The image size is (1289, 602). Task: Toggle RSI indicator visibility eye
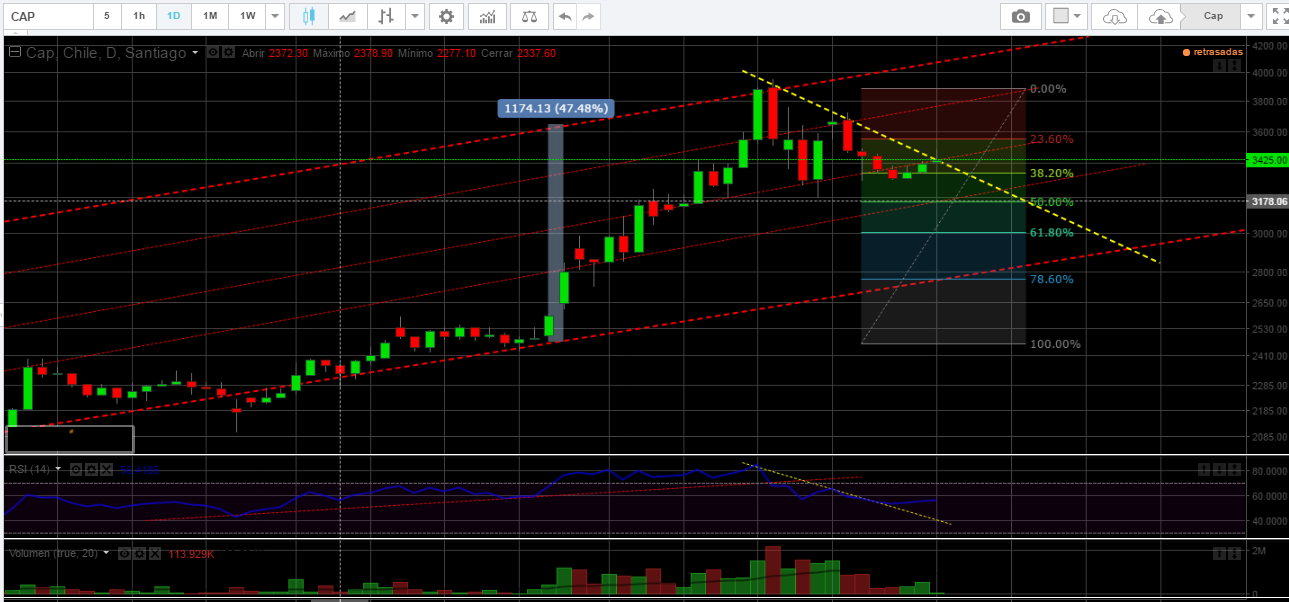point(76,468)
